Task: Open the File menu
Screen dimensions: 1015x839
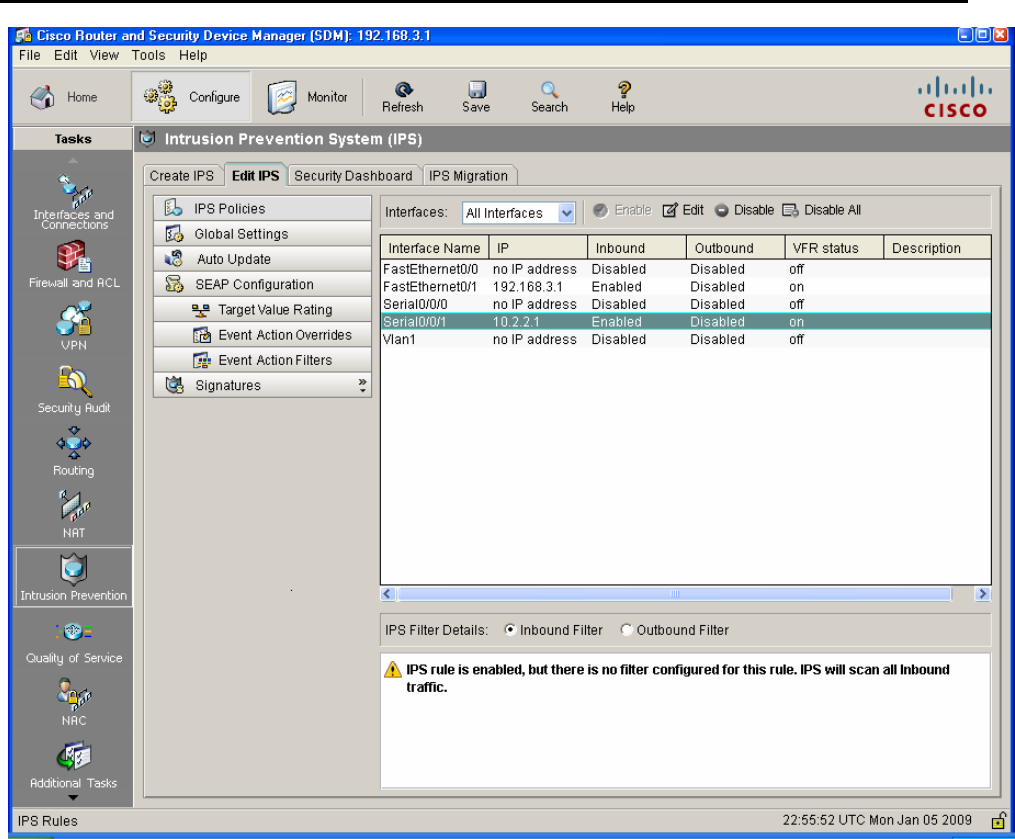Action: point(30,56)
